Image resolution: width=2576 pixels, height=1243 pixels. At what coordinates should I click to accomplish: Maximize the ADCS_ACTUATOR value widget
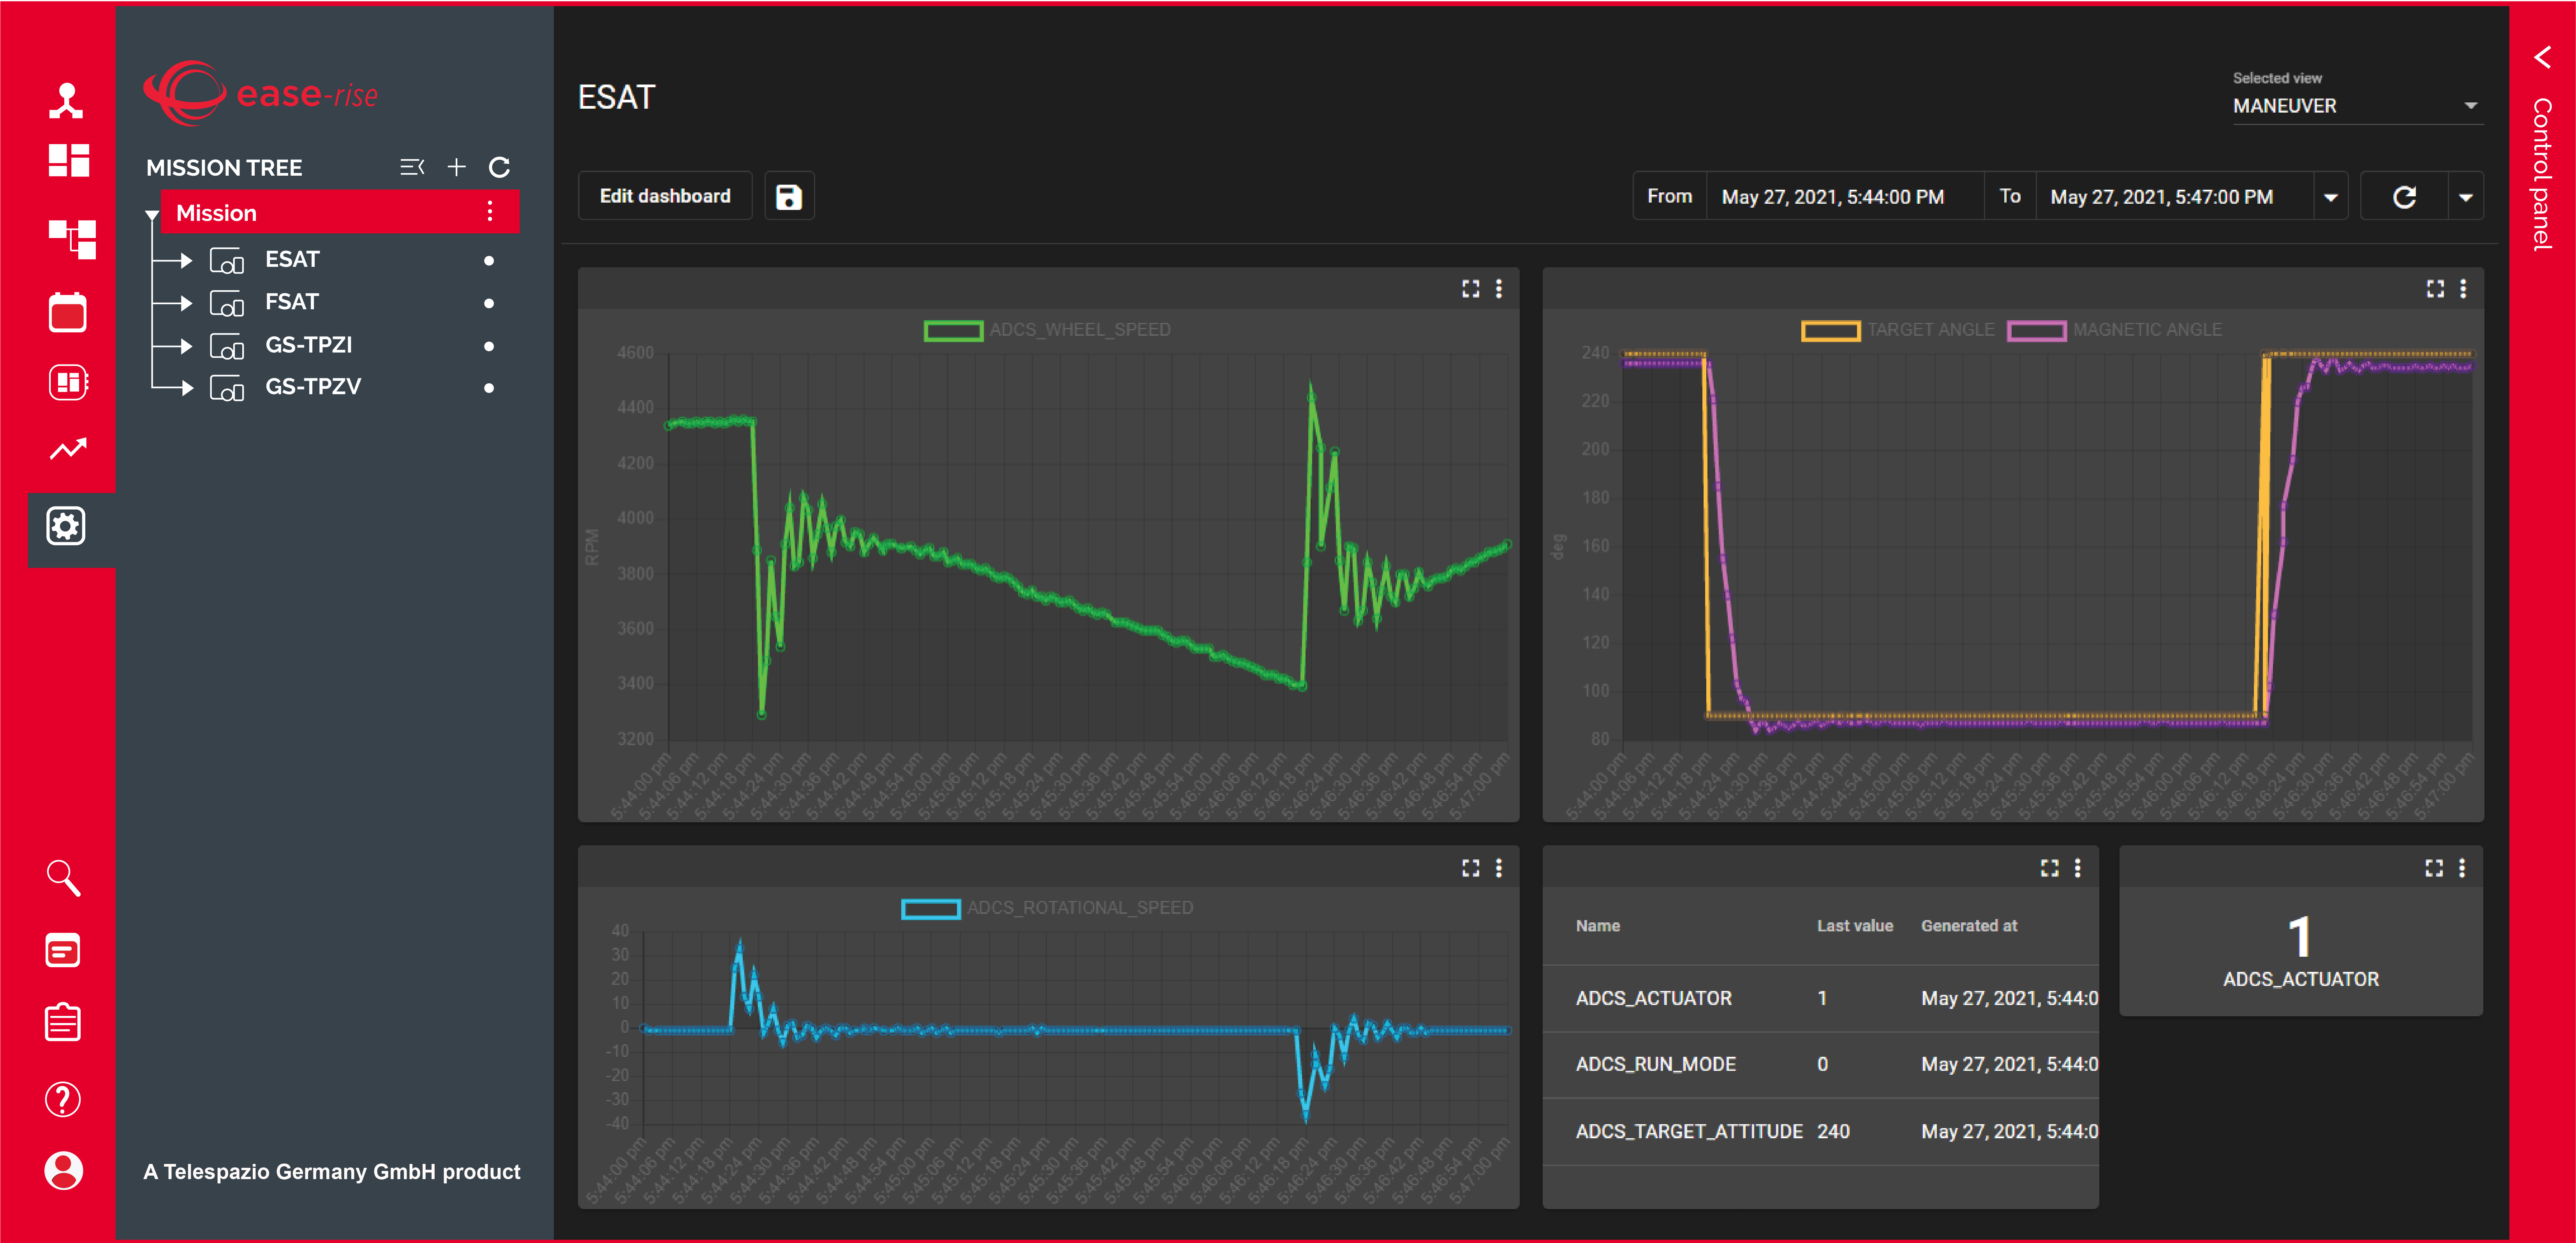pyautogui.click(x=2434, y=867)
